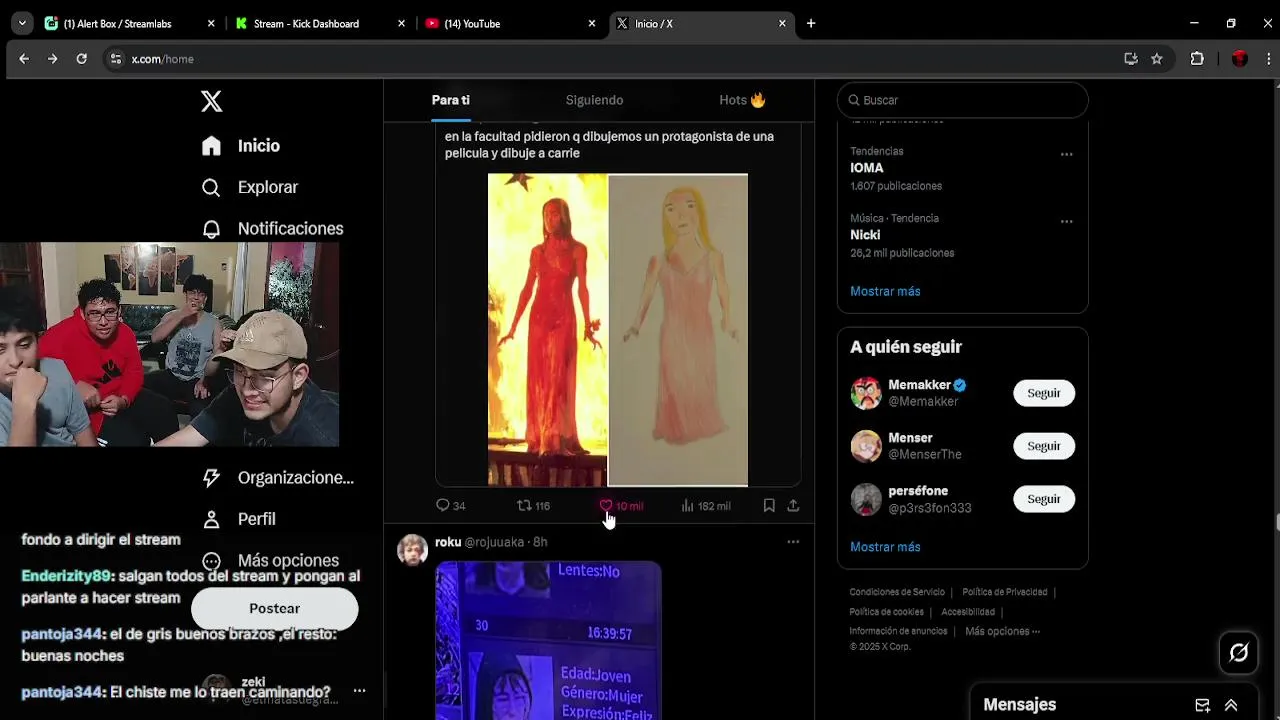The height and width of the screenshot is (720, 1280).
Task: Open a new browser tab
Action: (x=811, y=24)
